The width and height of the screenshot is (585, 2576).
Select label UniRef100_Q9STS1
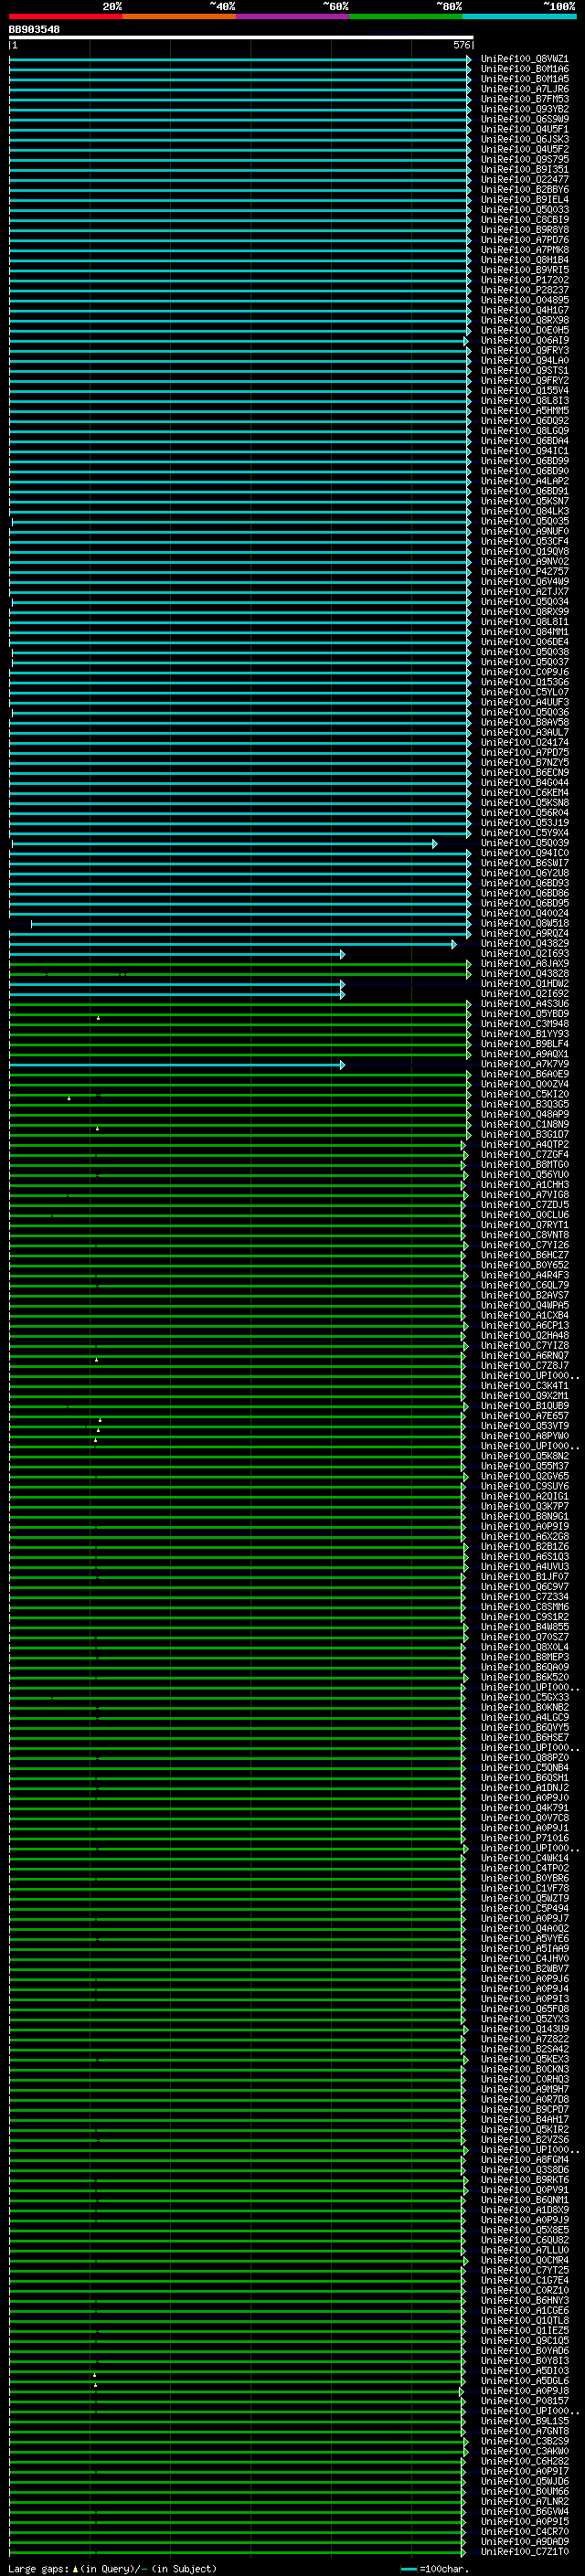(x=524, y=371)
